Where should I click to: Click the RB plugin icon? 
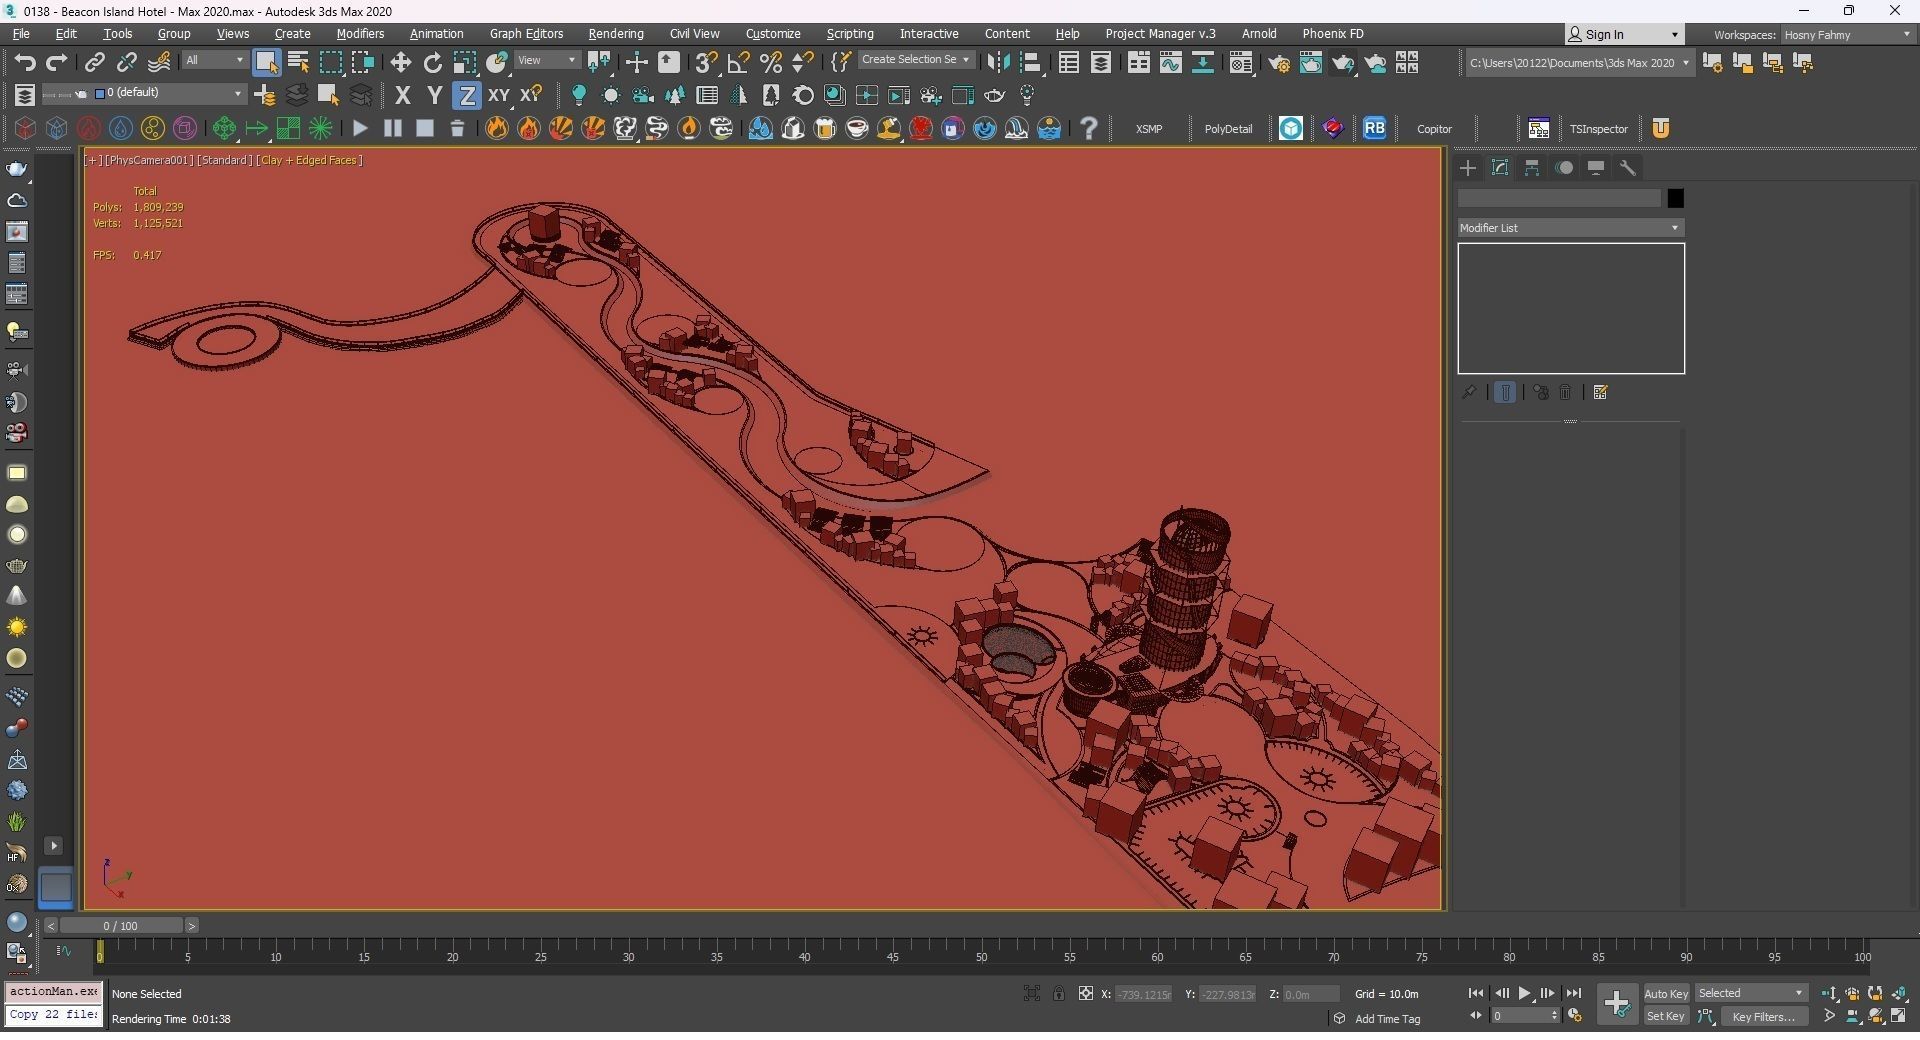click(1374, 128)
